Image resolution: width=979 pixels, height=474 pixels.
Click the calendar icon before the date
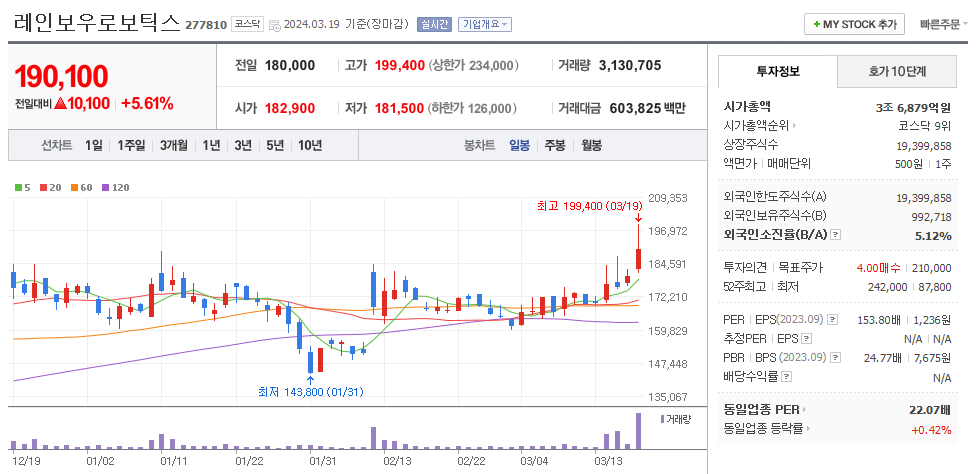pos(275,25)
